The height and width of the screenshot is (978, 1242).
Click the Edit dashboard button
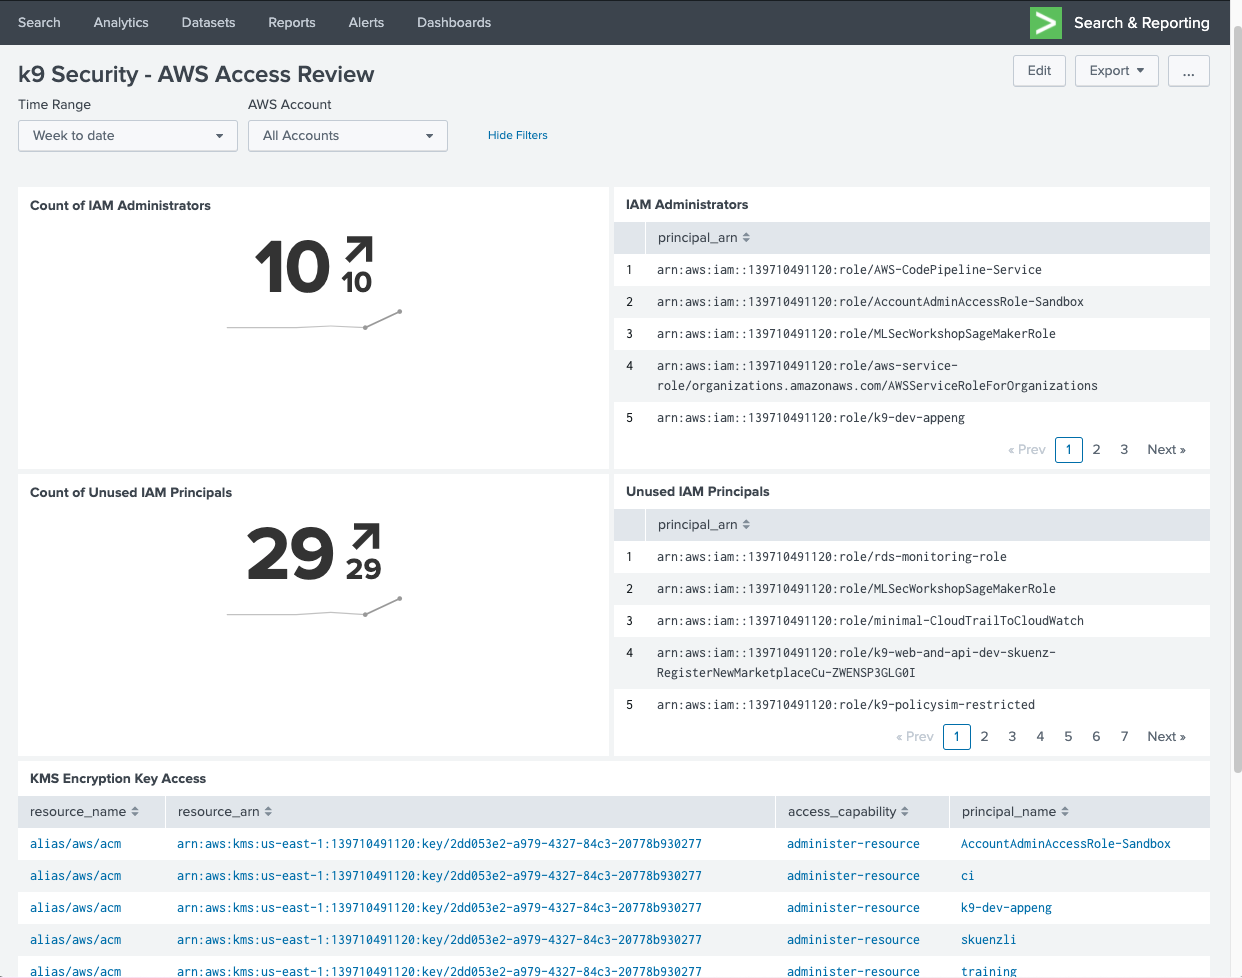pos(1039,71)
